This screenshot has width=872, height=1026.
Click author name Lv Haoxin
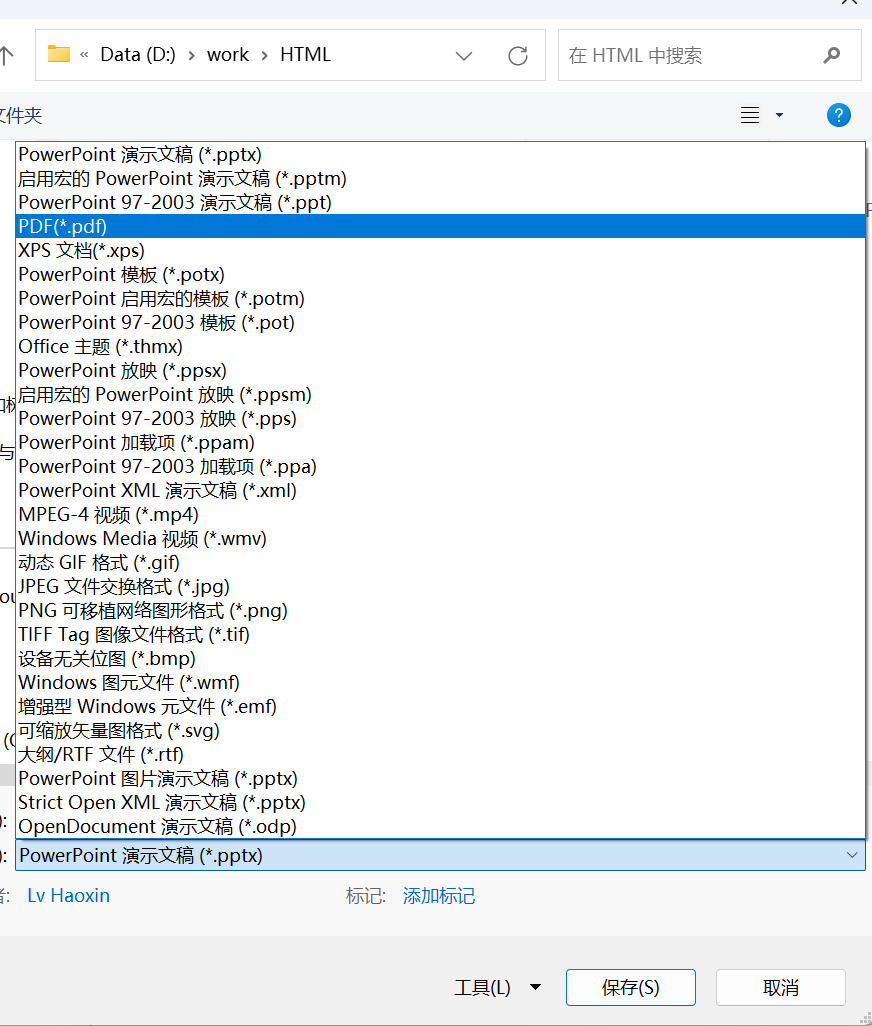tap(69, 895)
